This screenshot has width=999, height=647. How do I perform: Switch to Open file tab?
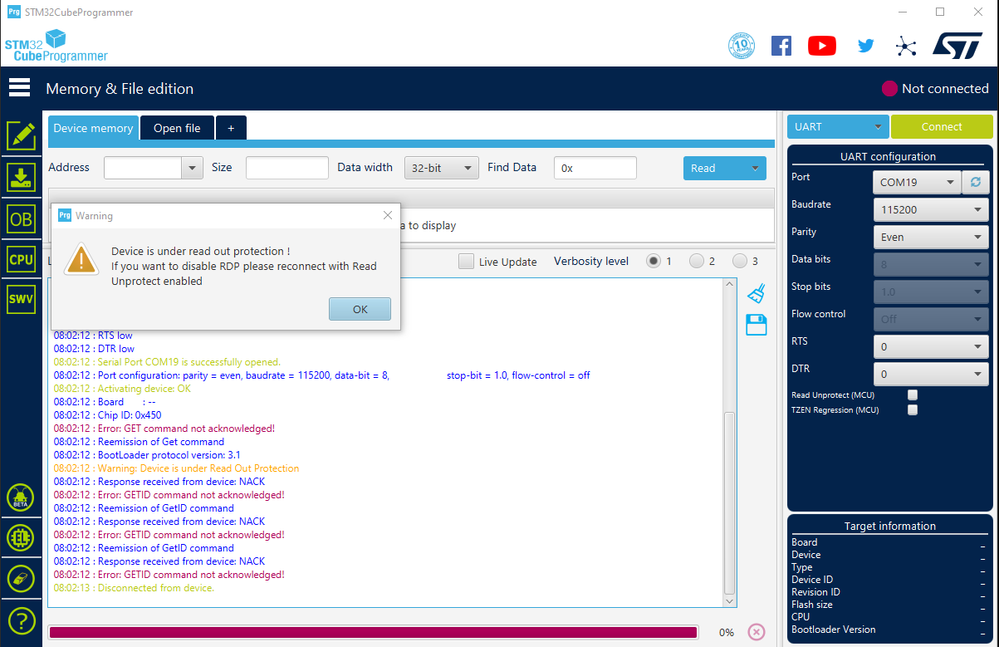[177, 128]
